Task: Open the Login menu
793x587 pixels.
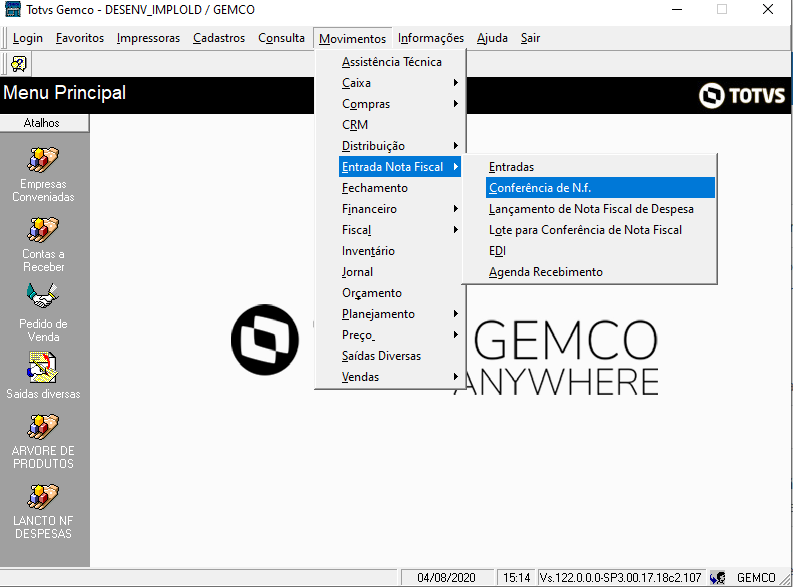Action: [28, 38]
